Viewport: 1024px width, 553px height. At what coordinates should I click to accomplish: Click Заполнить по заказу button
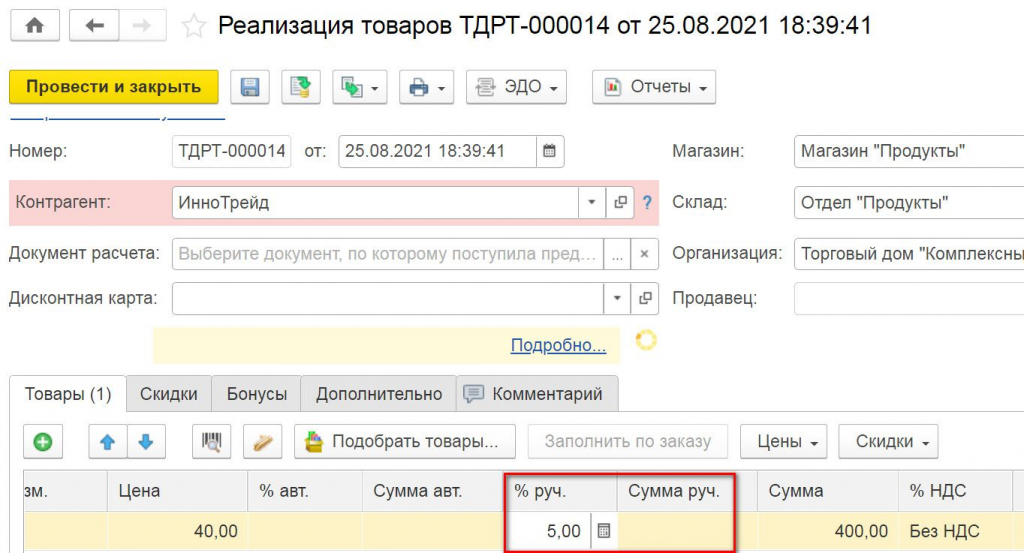click(628, 442)
